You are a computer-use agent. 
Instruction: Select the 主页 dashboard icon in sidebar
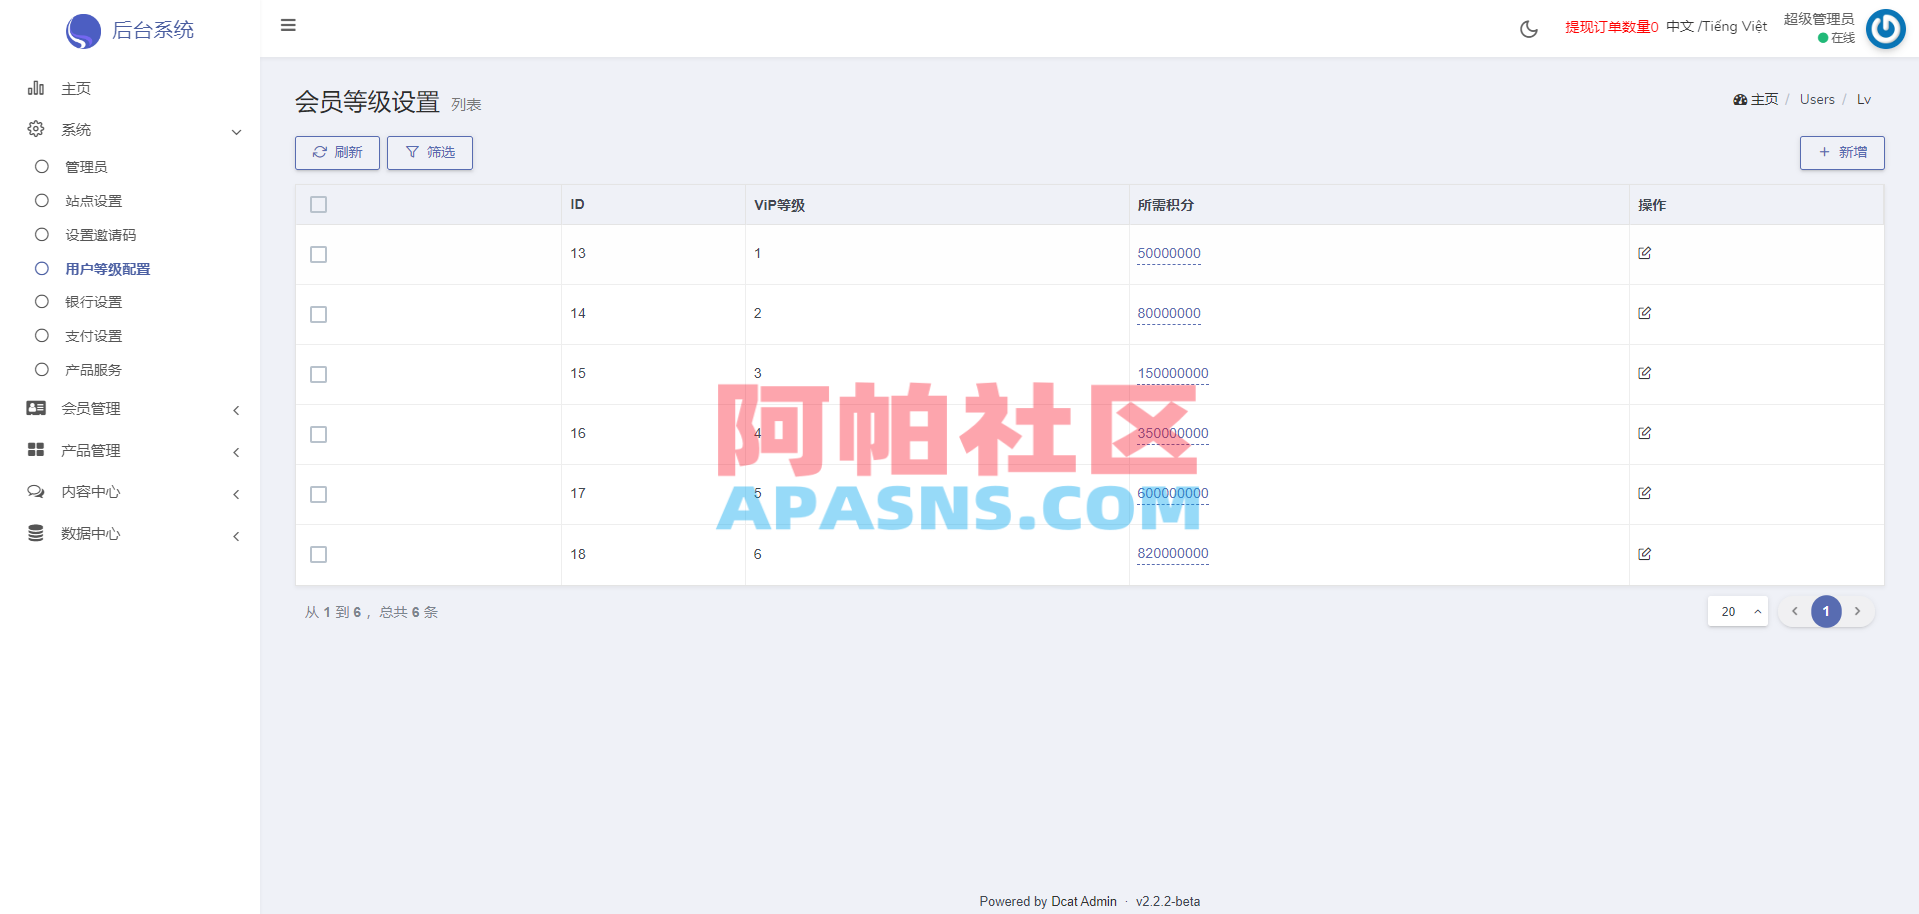(x=35, y=88)
